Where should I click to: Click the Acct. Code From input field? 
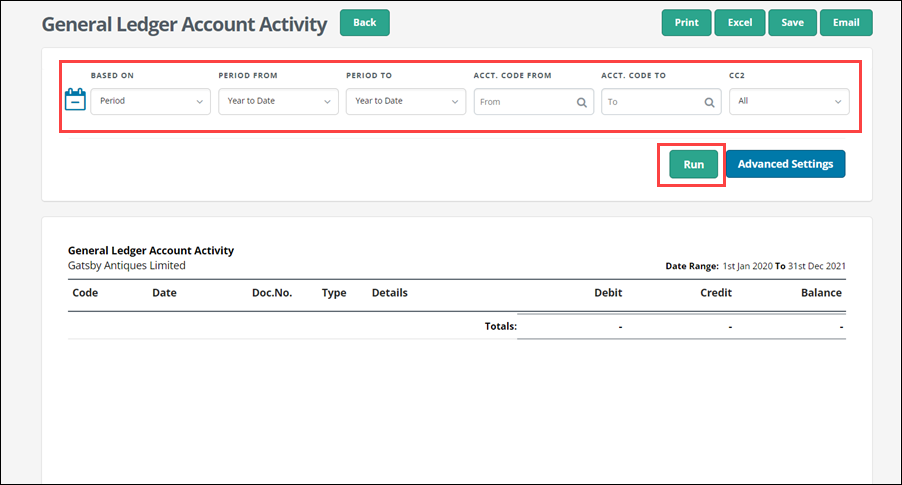(x=534, y=102)
